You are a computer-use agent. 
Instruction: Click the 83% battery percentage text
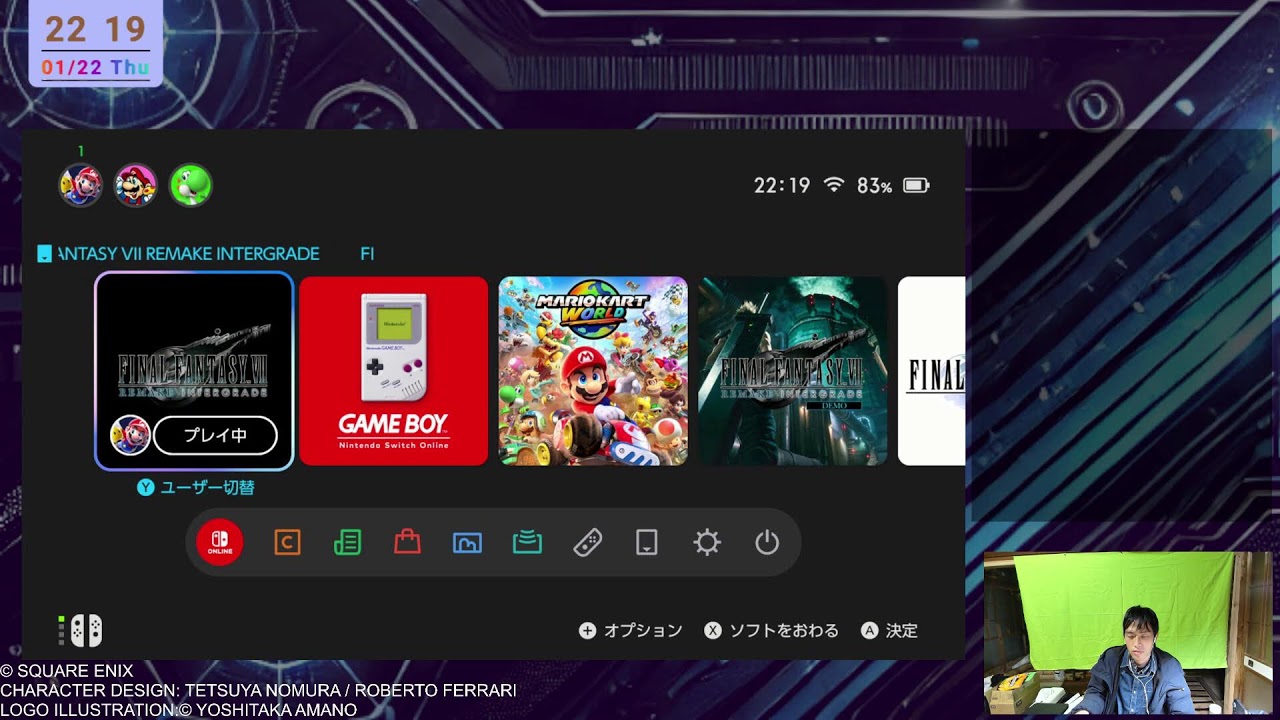click(874, 186)
